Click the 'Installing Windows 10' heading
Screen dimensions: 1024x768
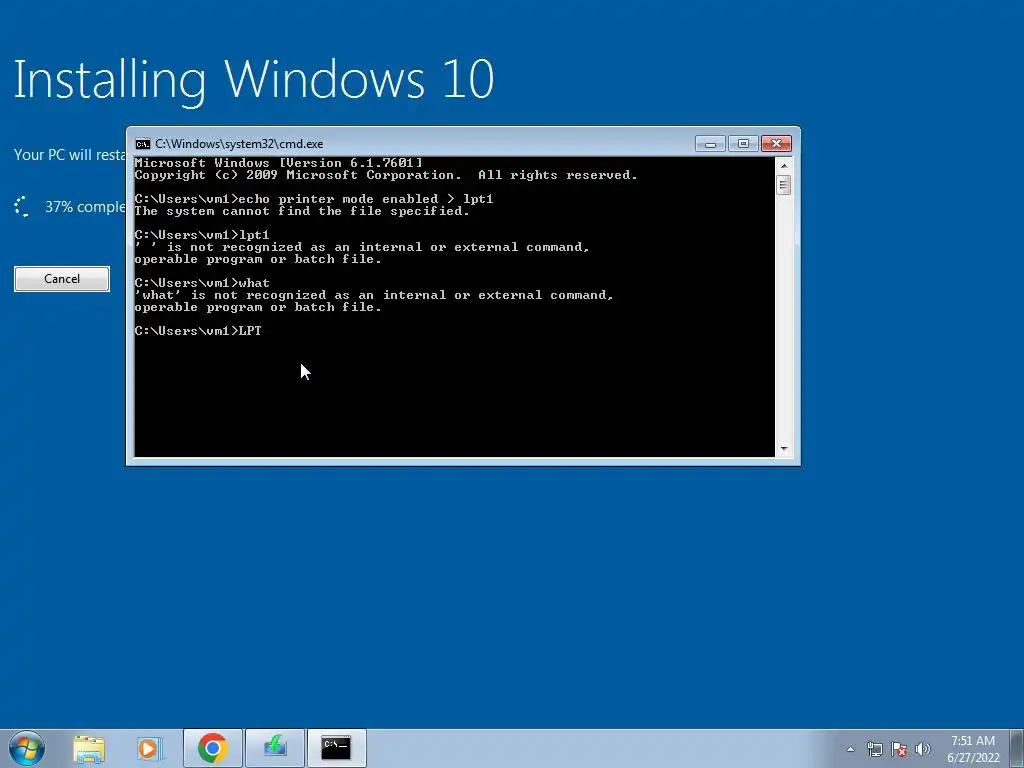(x=253, y=80)
